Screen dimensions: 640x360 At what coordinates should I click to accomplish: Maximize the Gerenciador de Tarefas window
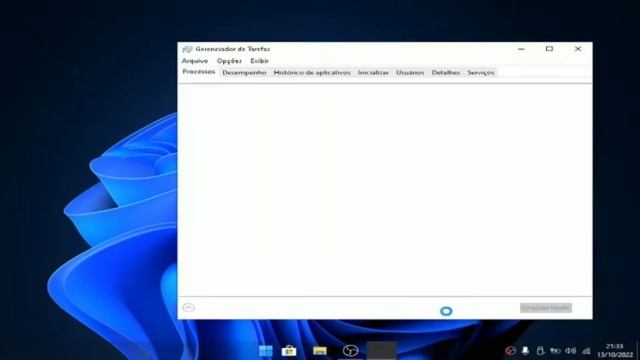(x=549, y=49)
